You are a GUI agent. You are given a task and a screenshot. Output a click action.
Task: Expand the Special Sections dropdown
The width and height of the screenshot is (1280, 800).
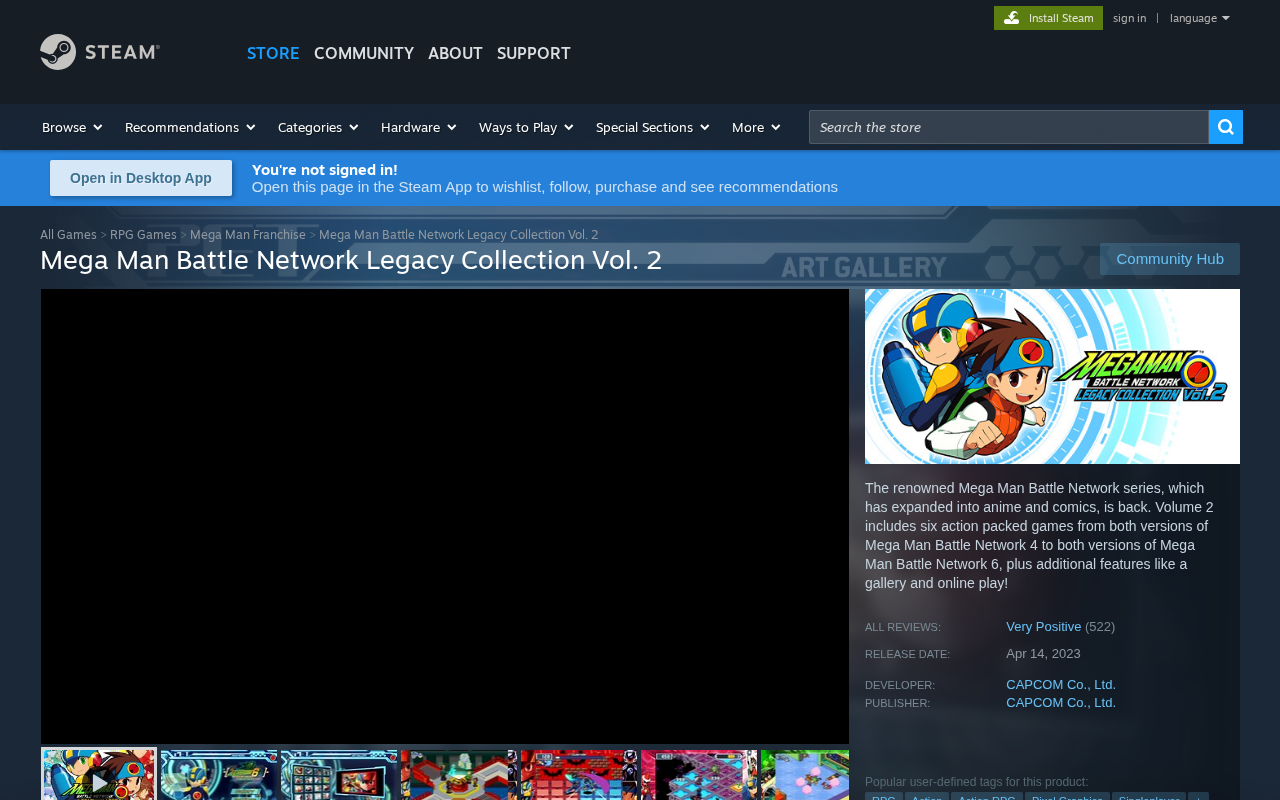coord(652,127)
